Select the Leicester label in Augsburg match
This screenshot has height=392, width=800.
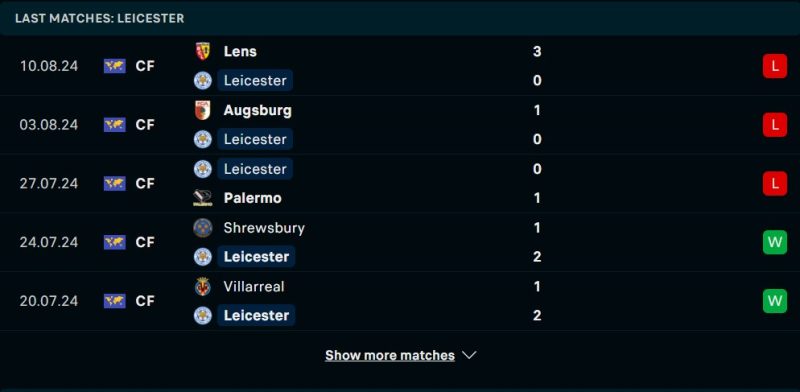click(255, 139)
